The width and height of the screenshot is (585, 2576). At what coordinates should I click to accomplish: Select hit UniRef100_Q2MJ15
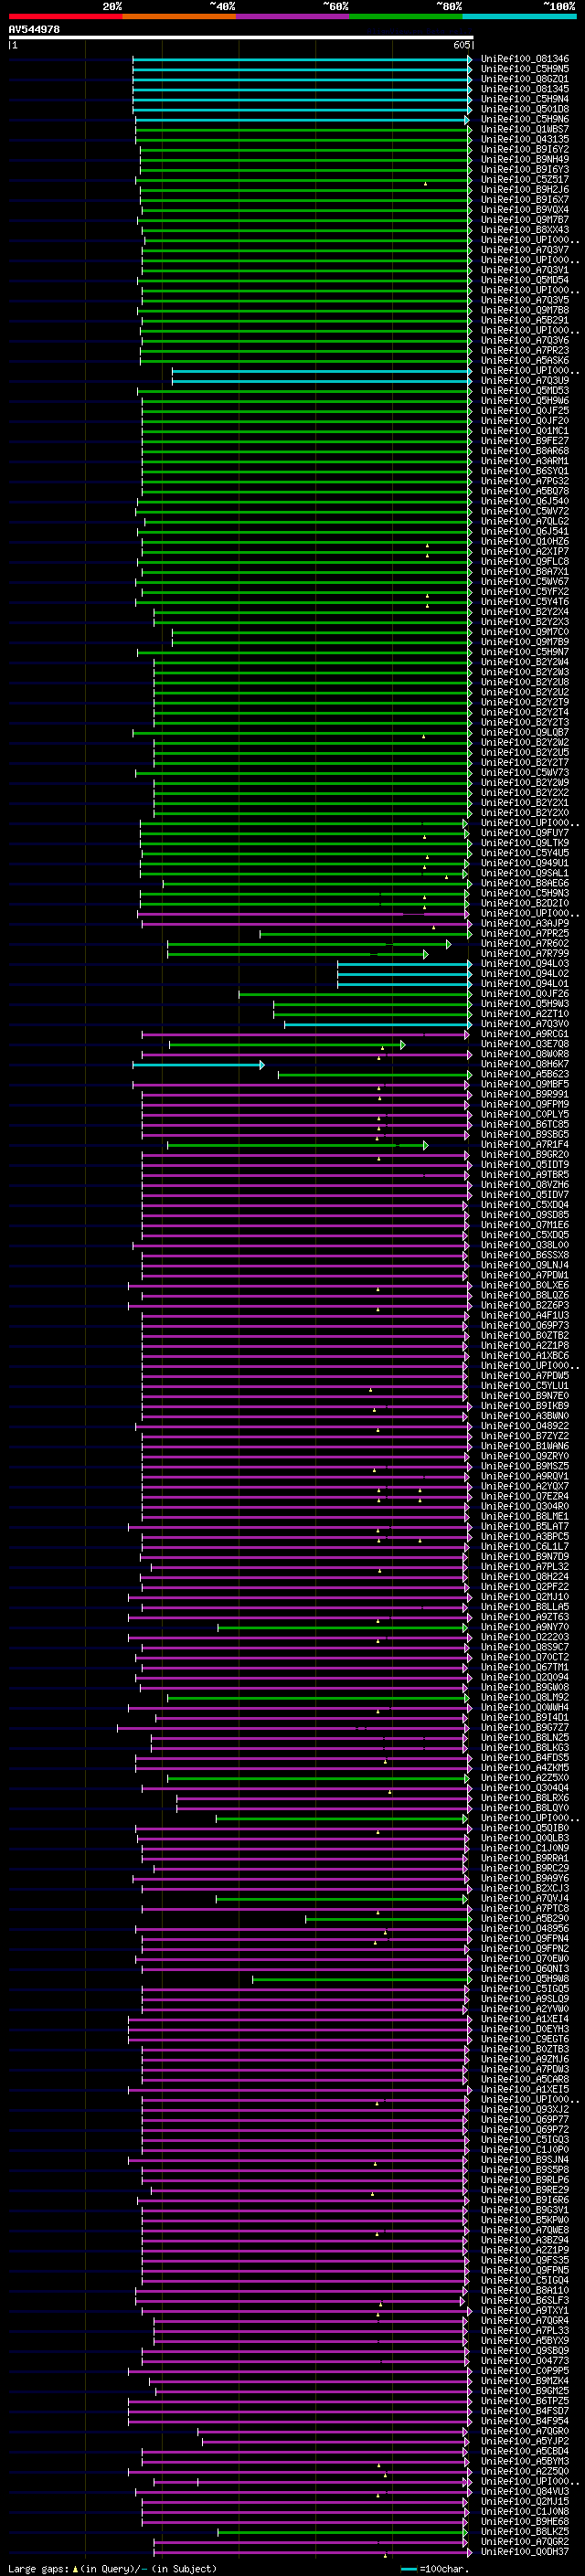[x=525, y=2501]
